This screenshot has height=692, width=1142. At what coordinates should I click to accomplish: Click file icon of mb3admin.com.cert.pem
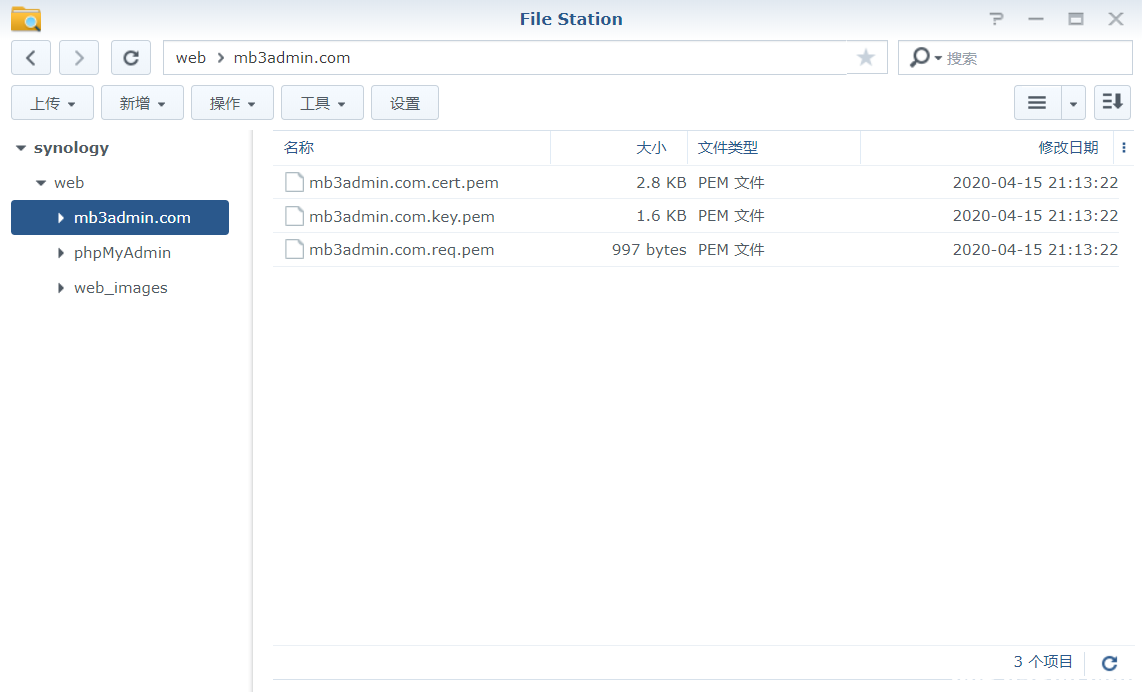[x=294, y=182]
